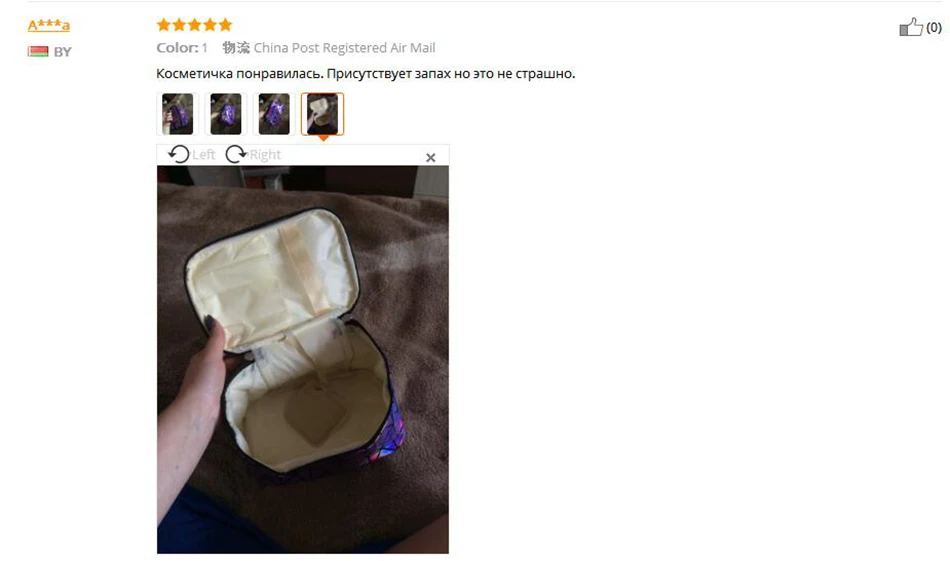Rotate photo with clockwise arrow icon

(236, 154)
